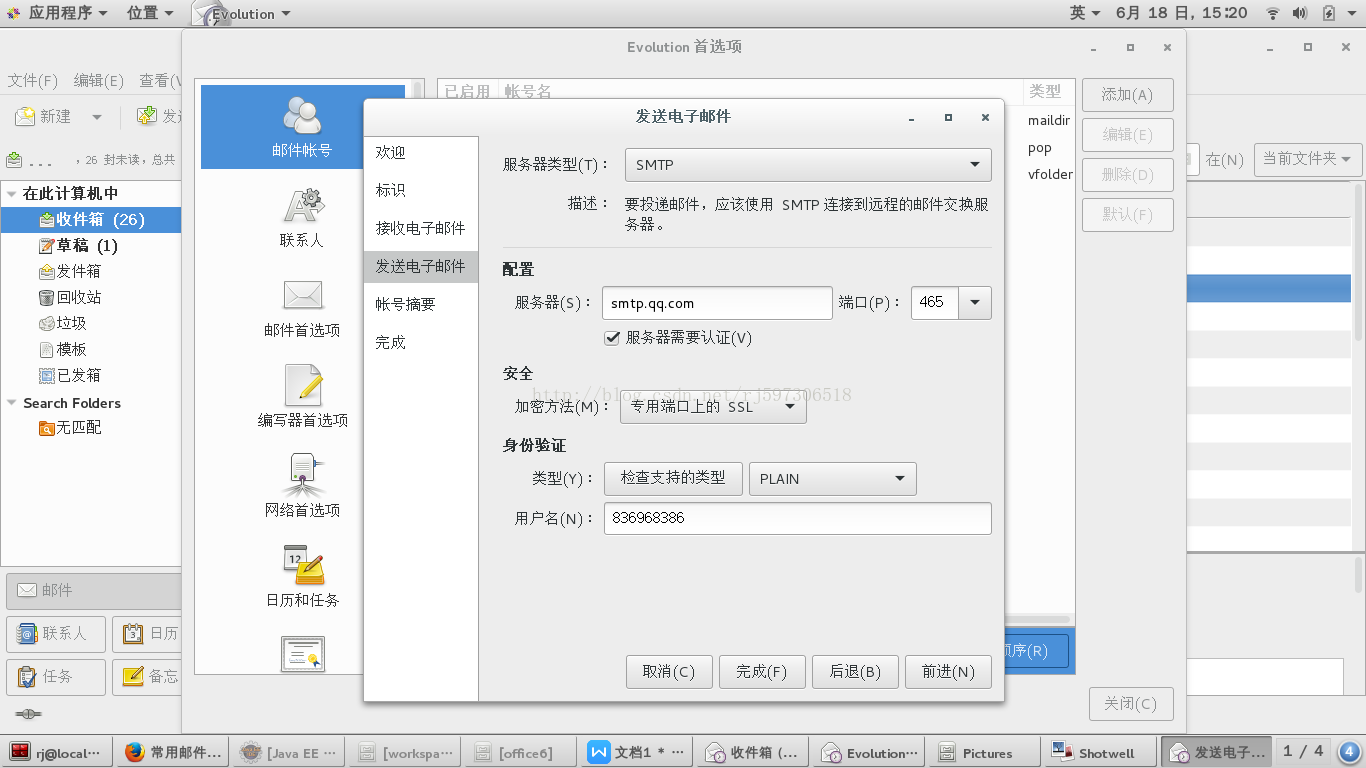Open the File menu

(33, 81)
